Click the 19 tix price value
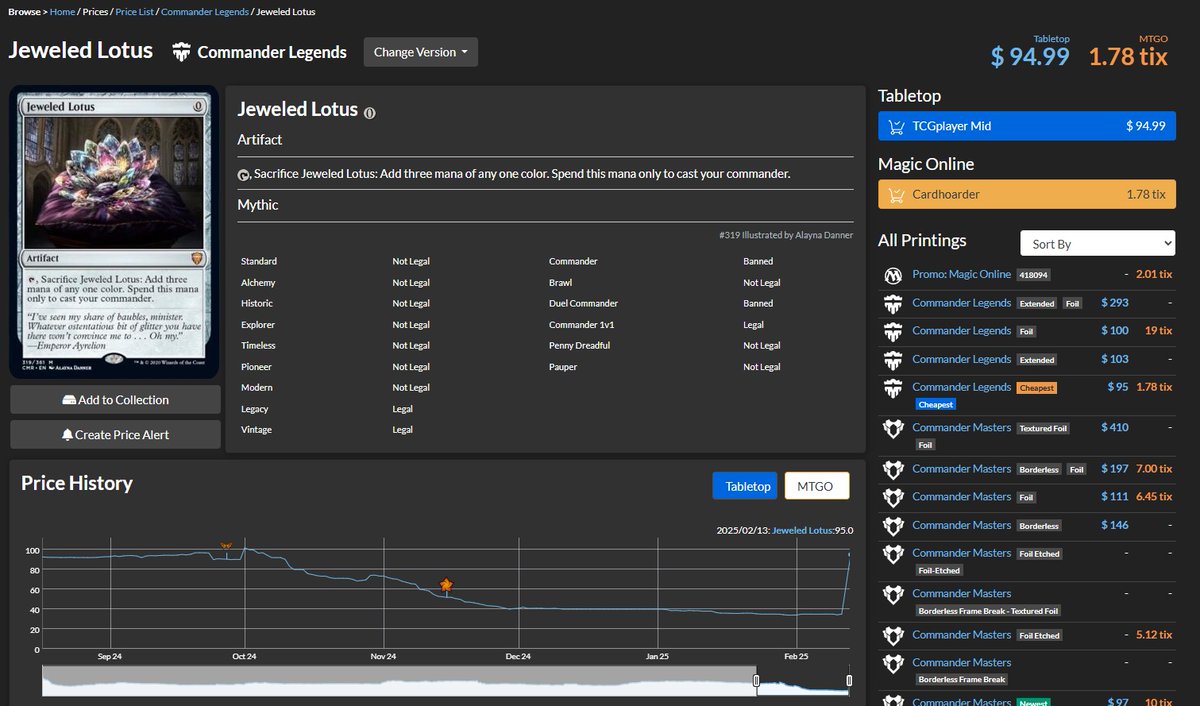The width and height of the screenshot is (1200, 706). point(1158,331)
